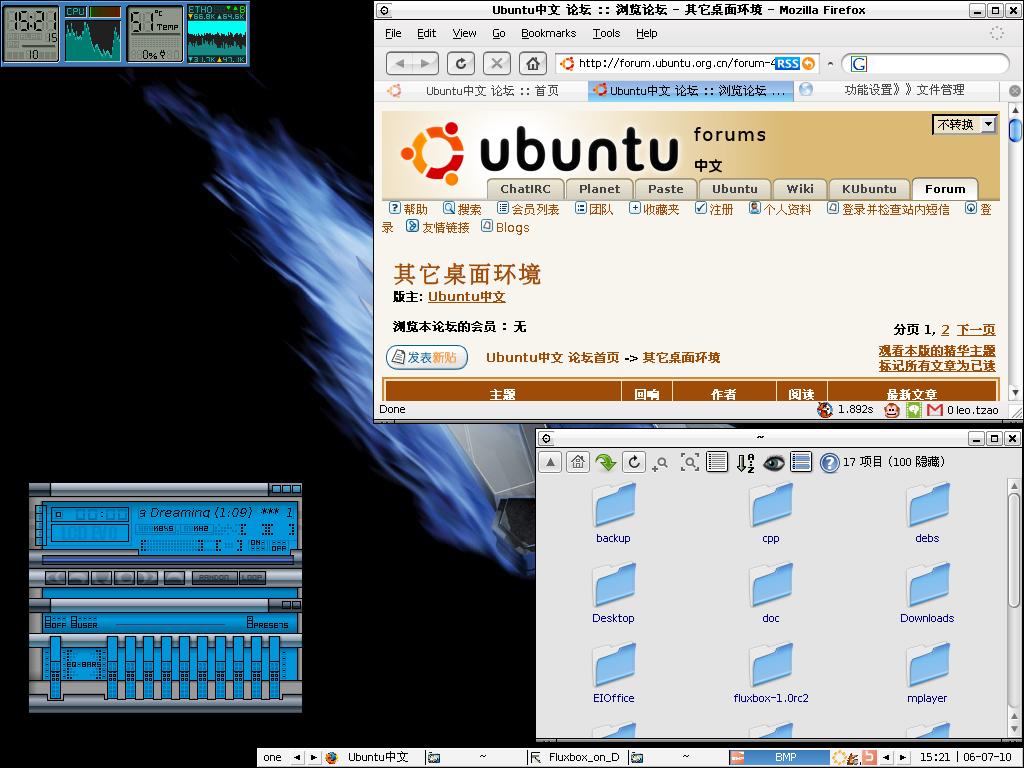Zoom in on file manager icons
This screenshot has width=1024, height=768.
coord(660,463)
